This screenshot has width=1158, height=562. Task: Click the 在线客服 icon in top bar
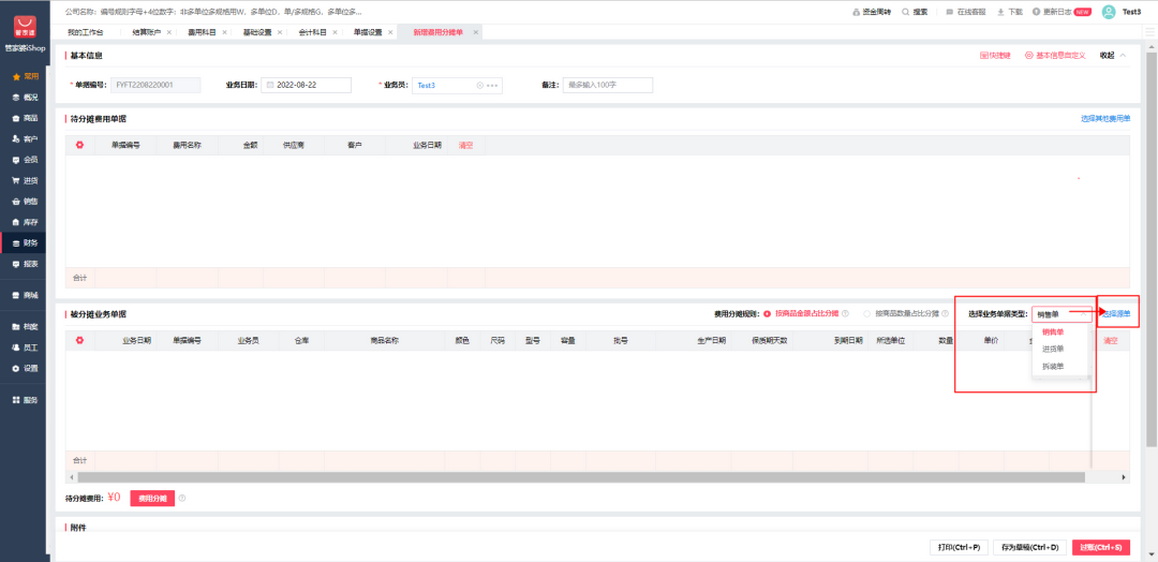[950, 12]
